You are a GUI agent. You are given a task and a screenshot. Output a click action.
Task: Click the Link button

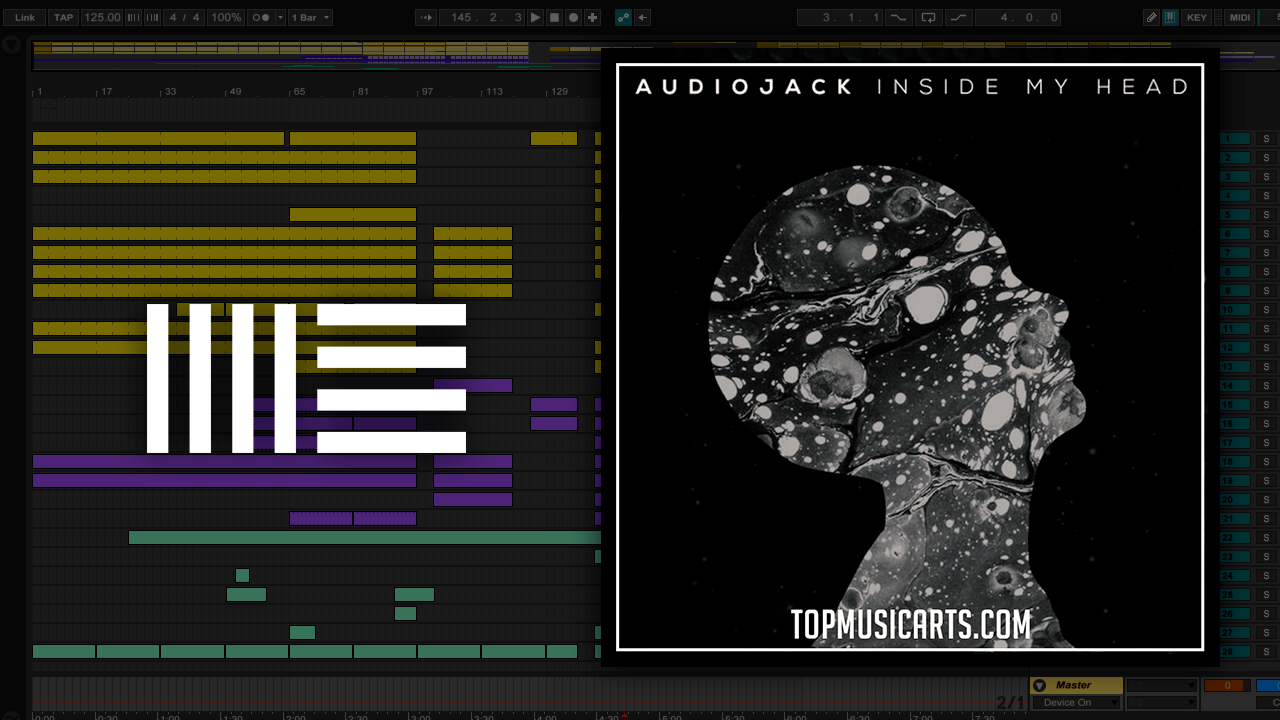[25, 17]
